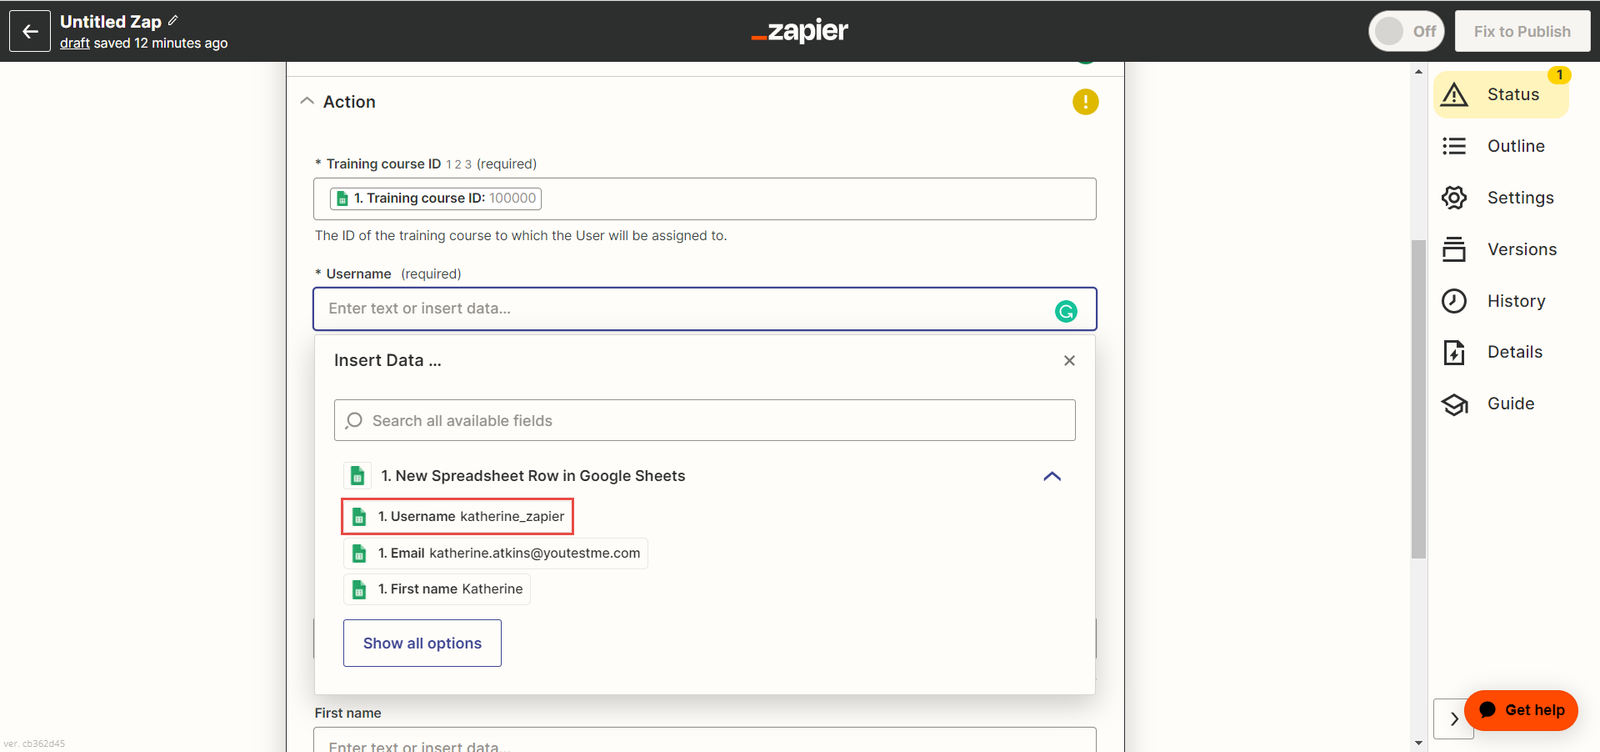
Task: Open the History clock icon
Action: point(1454,301)
